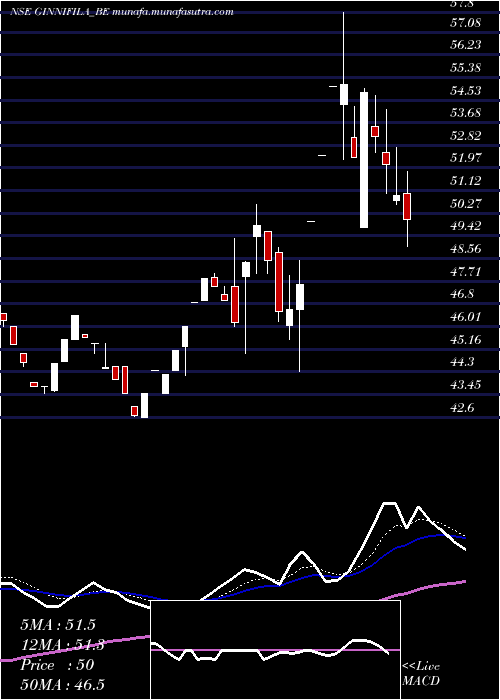Click the 49.42 price axis label
This screenshot has width=500, height=700.
coord(466,225)
